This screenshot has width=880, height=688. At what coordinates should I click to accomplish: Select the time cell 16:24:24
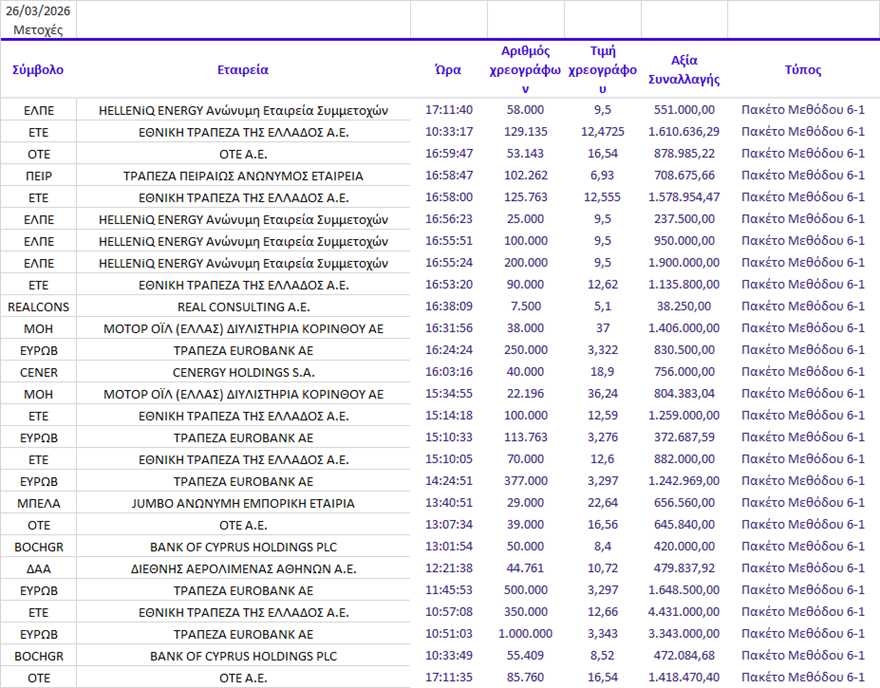click(x=448, y=351)
